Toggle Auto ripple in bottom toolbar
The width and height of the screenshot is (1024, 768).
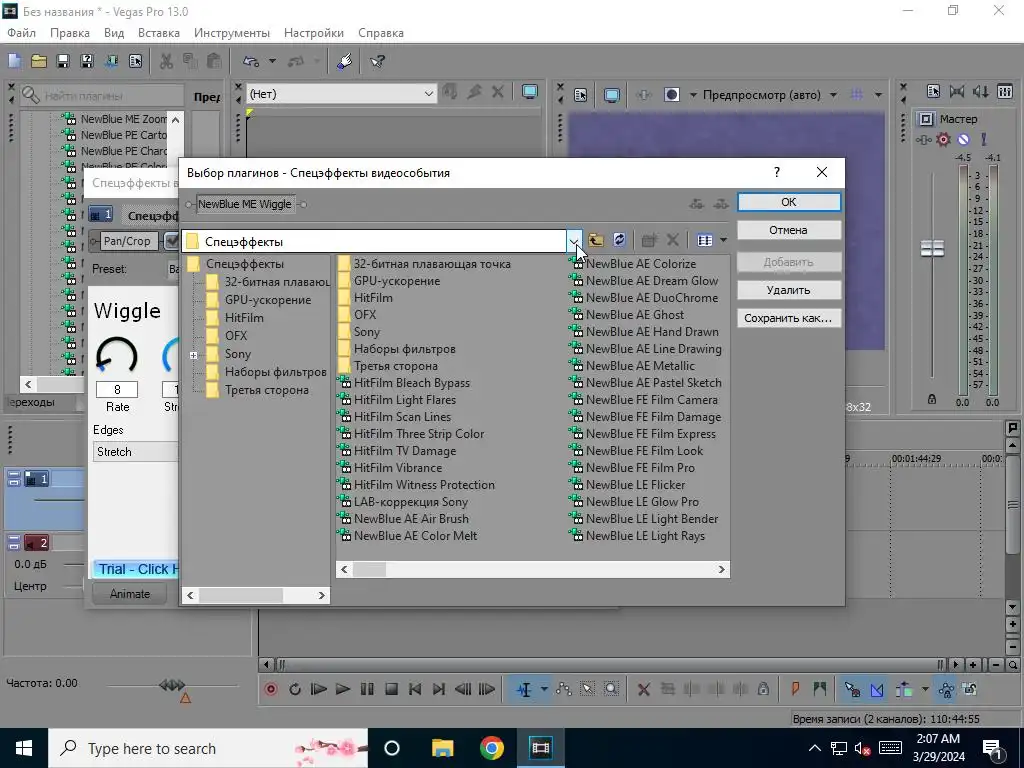(x=904, y=689)
